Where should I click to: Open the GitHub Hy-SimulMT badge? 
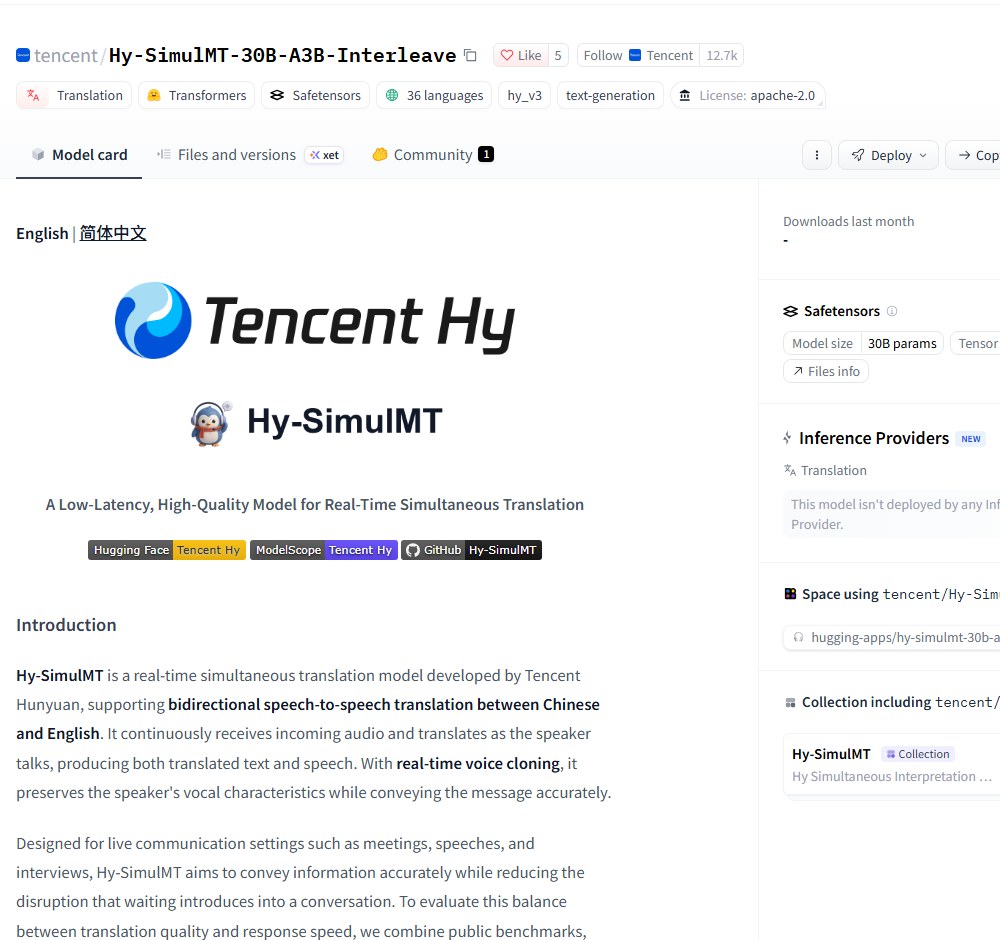471,550
